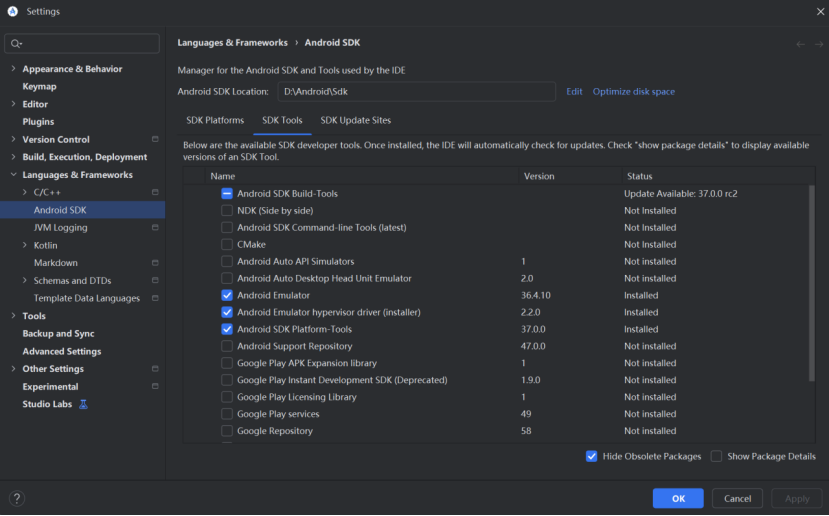Click the Android SDK Location field
The width and height of the screenshot is (829, 516).
click(x=417, y=91)
